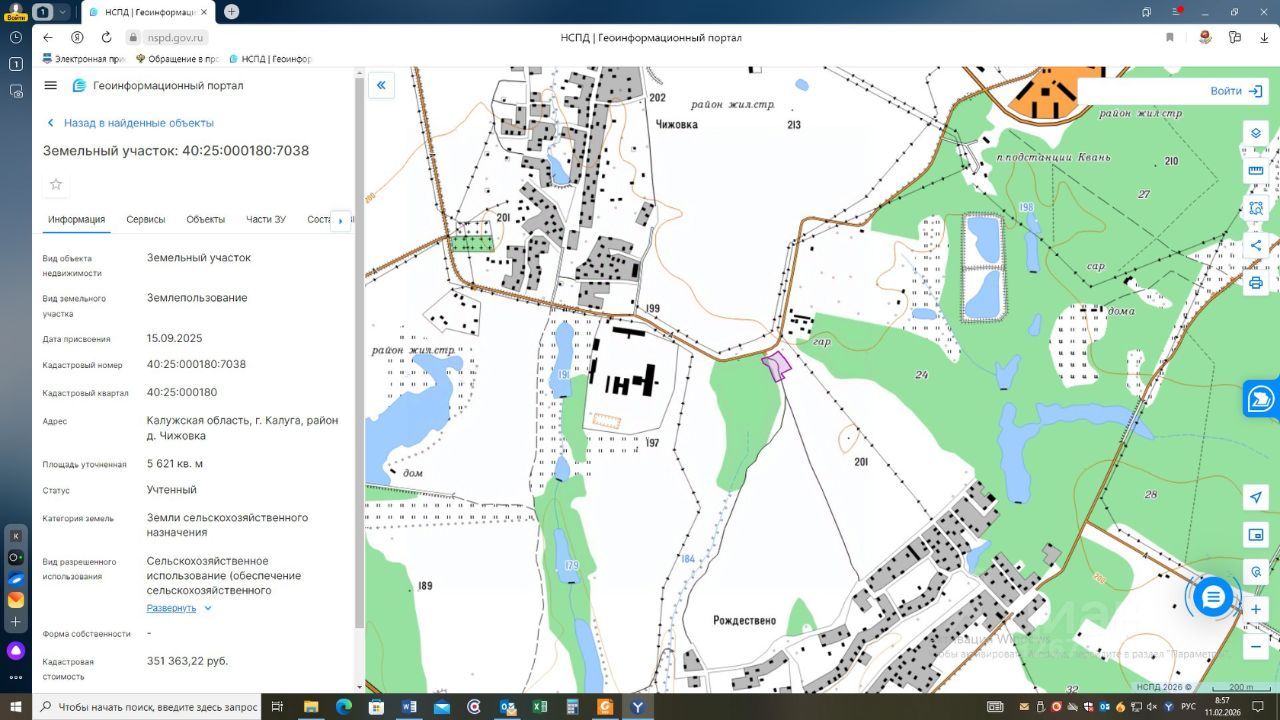This screenshot has height=720, width=1280.
Task: Open a new browser tab
Action: (x=231, y=12)
